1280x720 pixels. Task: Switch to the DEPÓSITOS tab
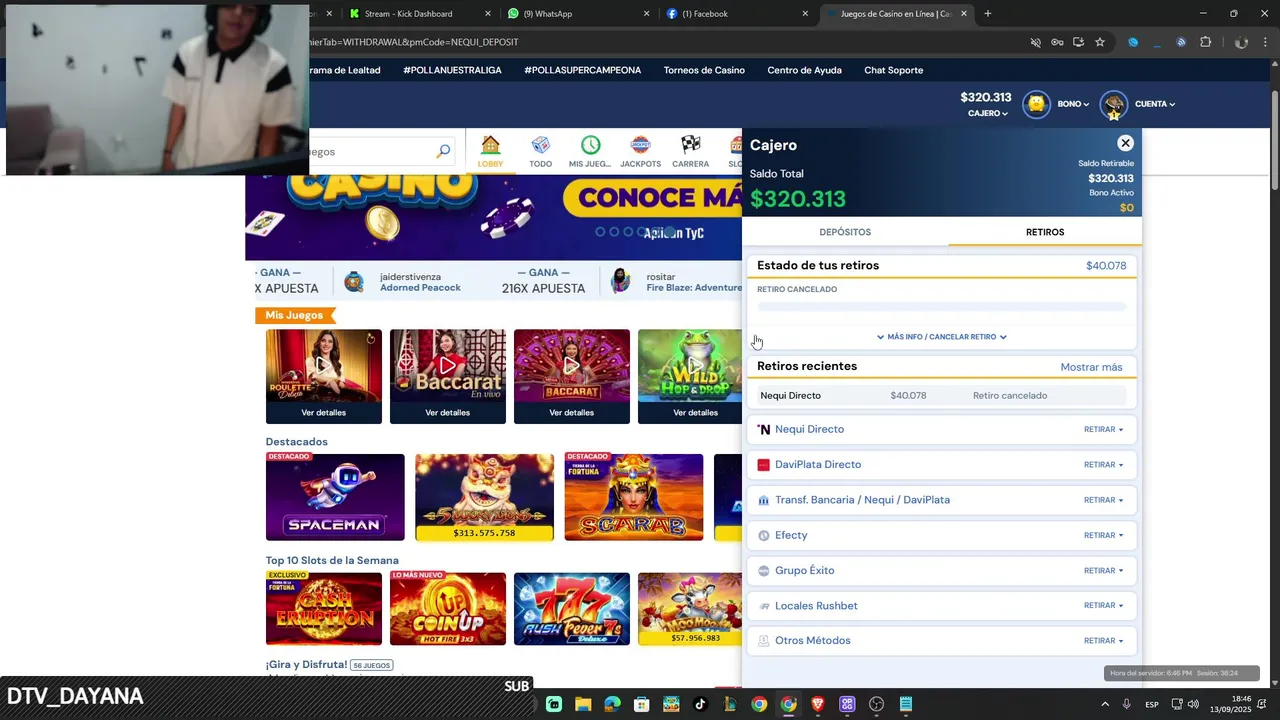pos(845,232)
